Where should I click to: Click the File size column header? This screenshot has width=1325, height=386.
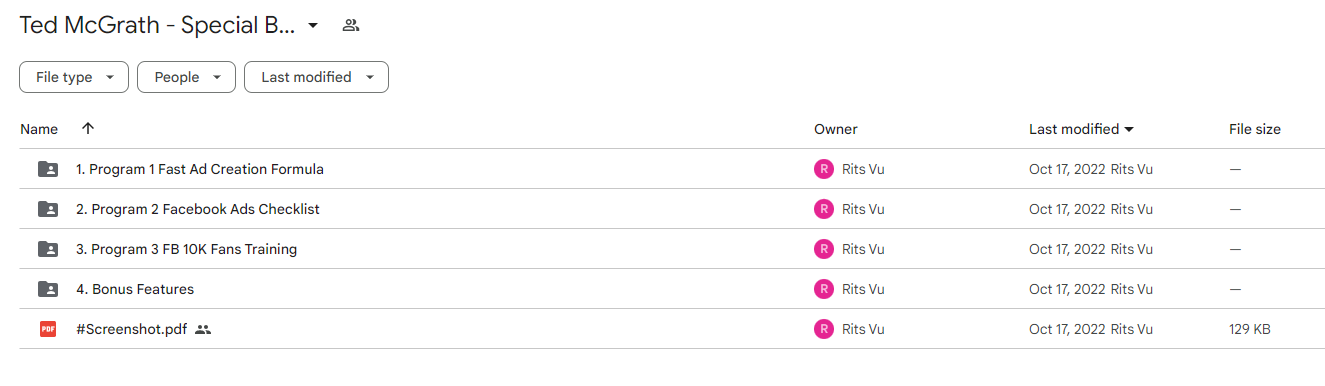(x=1255, y=129)
